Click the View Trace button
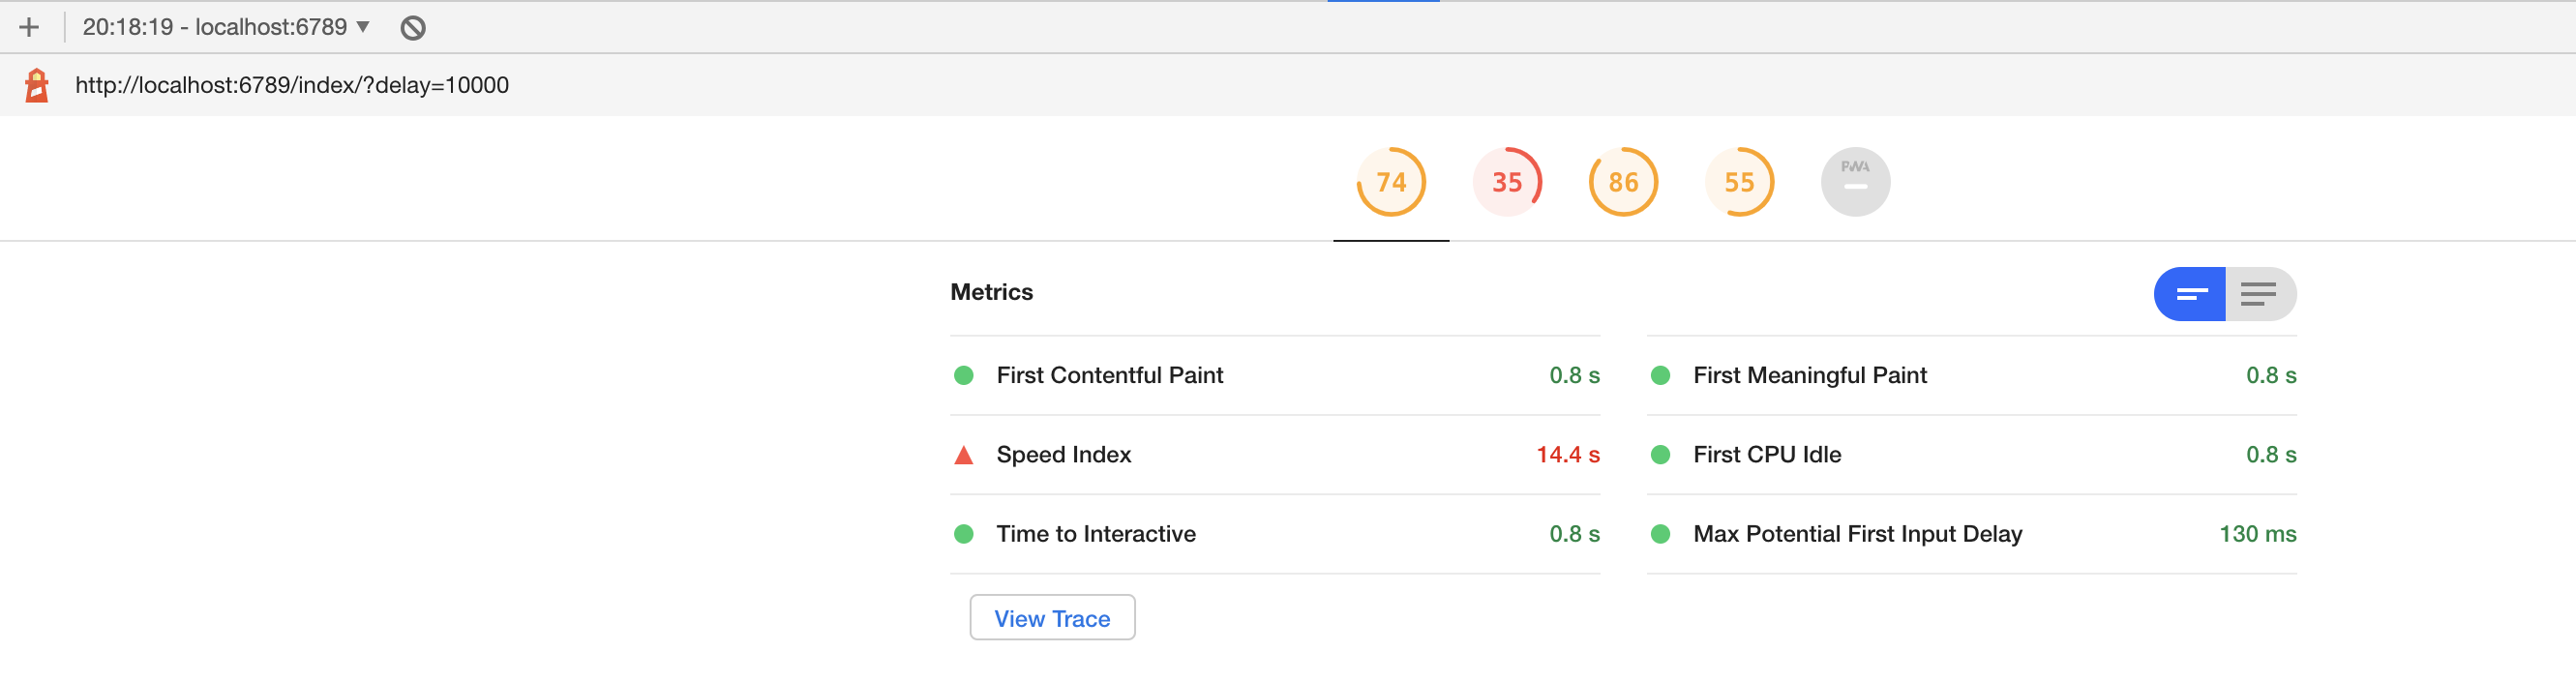Screen dimensions: 2576x681 click(x=1051, y=618)
